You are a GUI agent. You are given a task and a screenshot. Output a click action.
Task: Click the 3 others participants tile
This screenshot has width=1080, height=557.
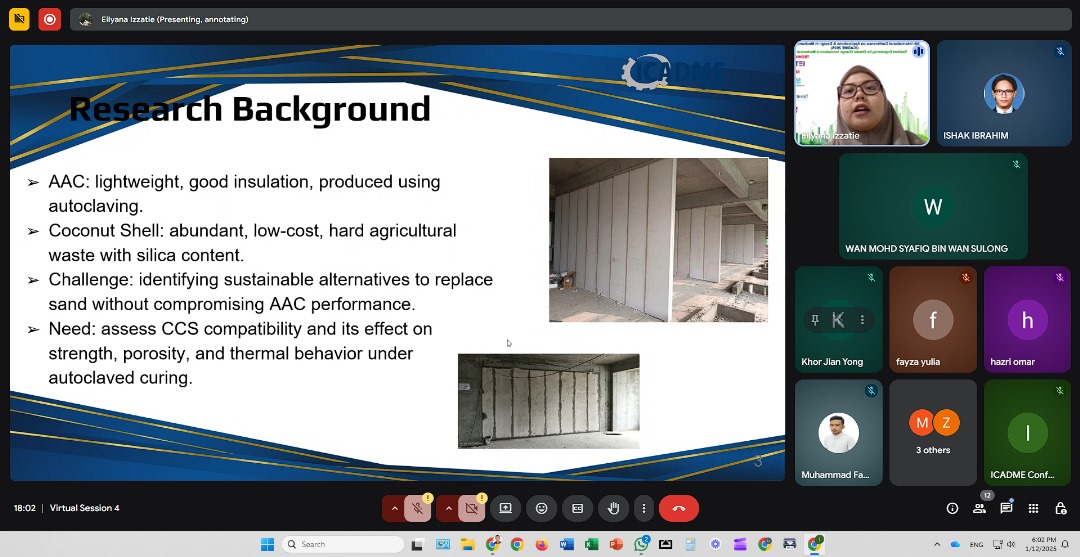[933, 432]
